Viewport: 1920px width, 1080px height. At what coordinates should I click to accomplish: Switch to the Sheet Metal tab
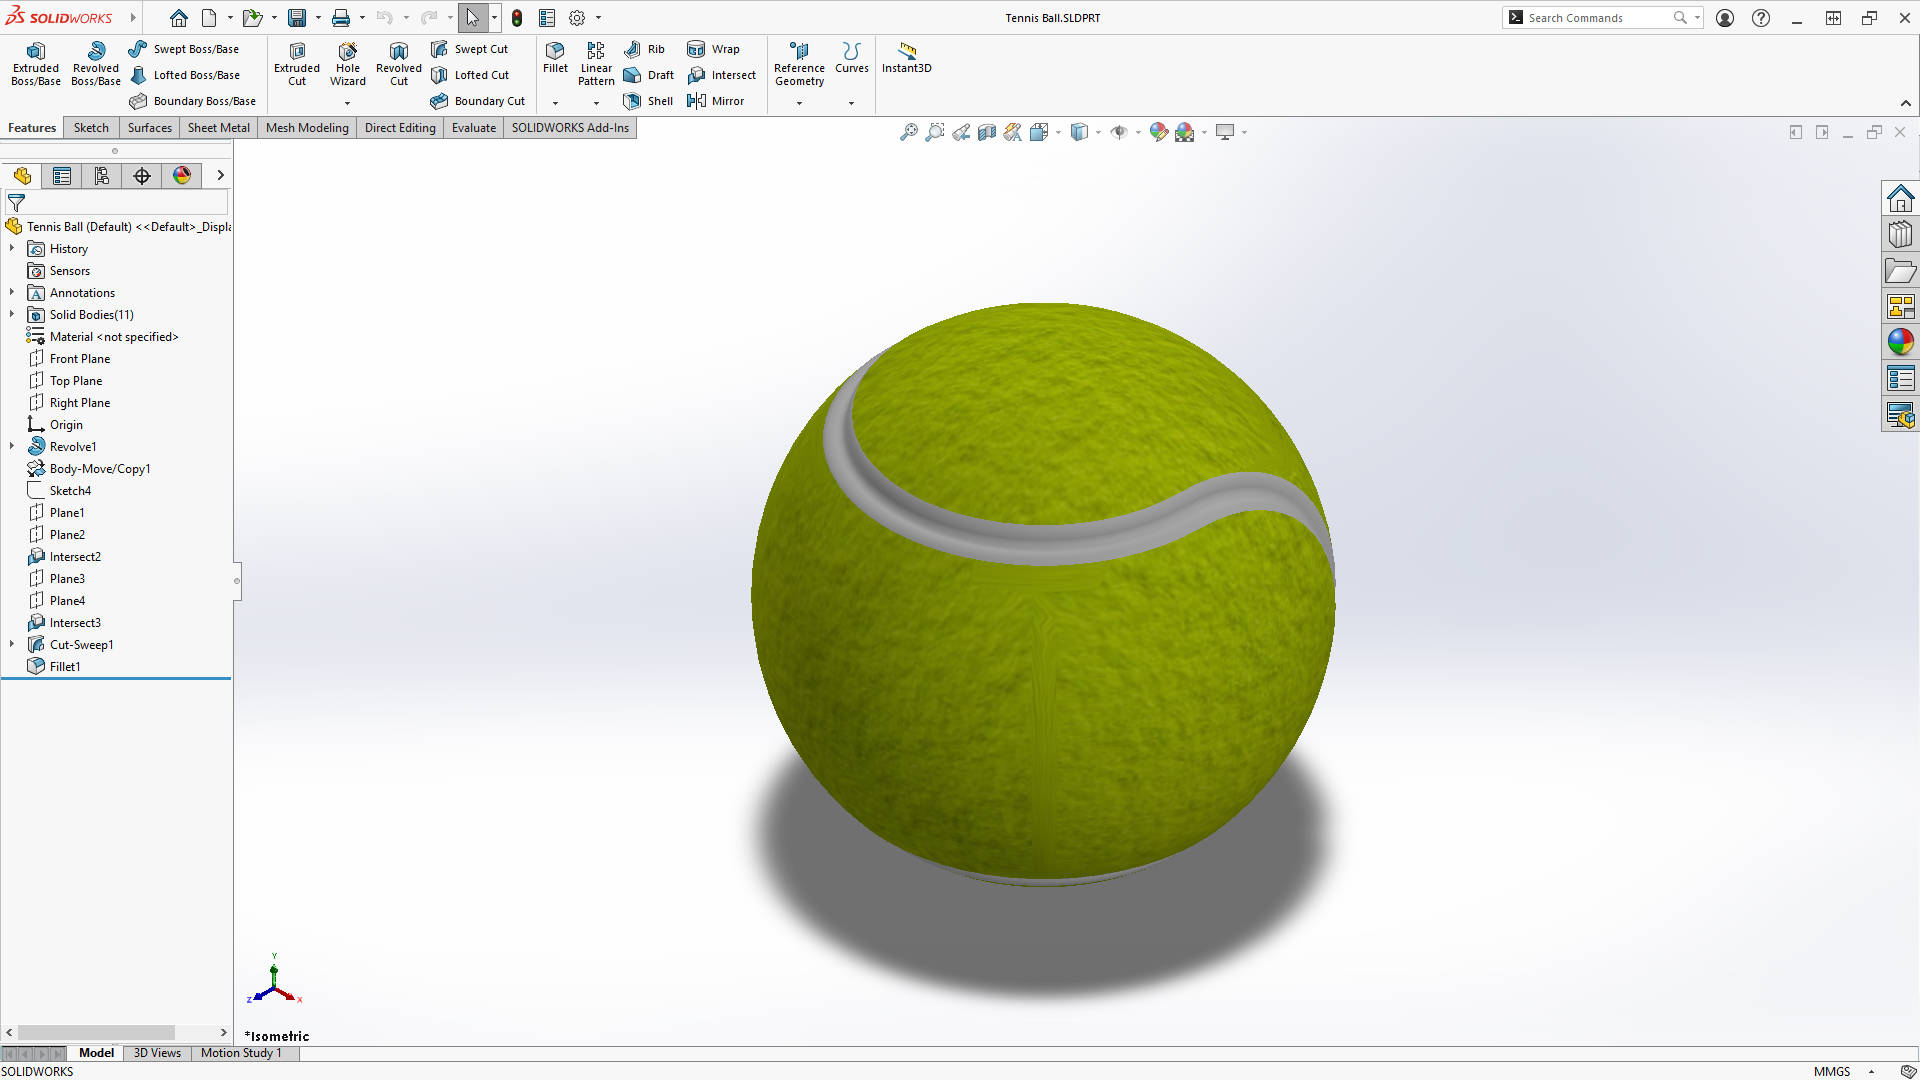[x=218, y=127]
